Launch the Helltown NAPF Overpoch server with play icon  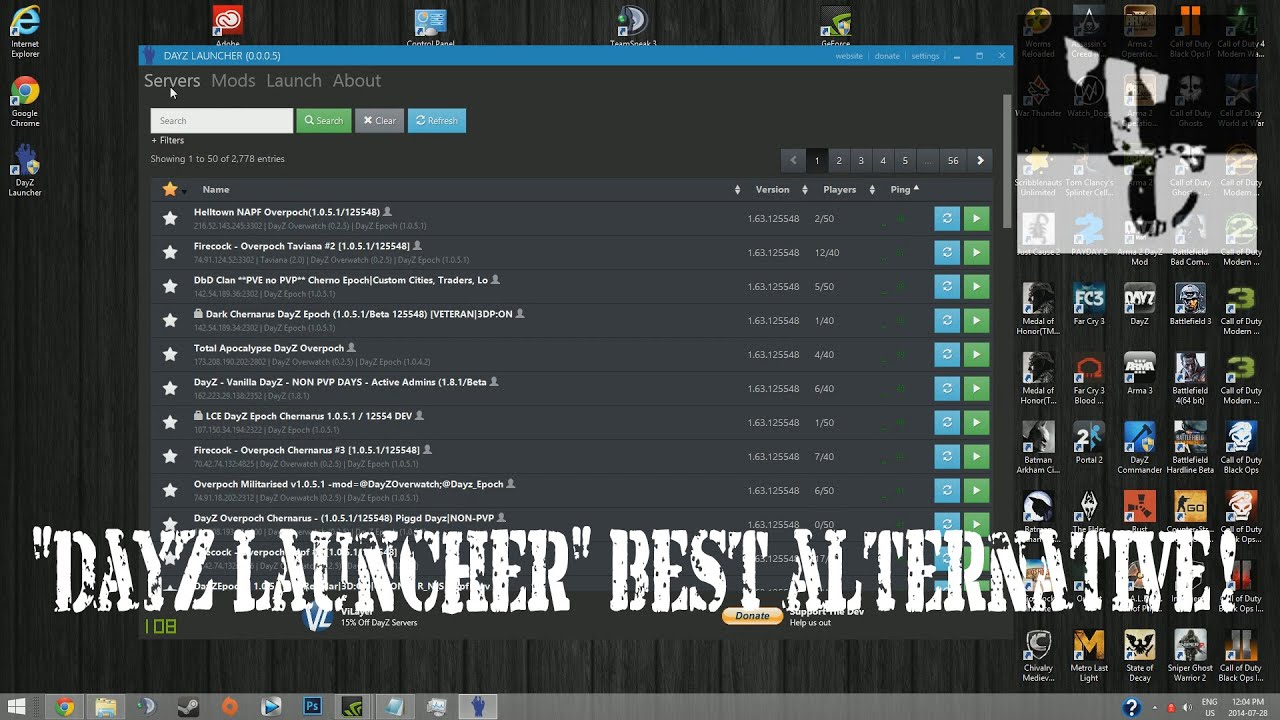[x=976, y=218]
